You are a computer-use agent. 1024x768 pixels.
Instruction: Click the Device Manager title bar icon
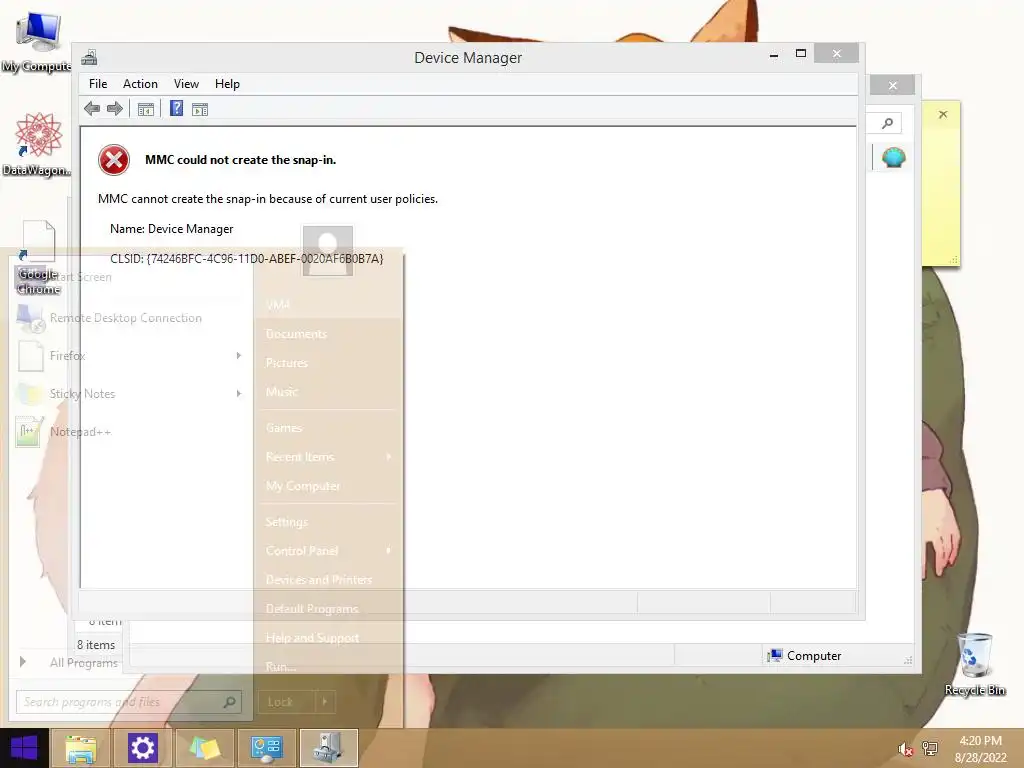(x=89, y=57)
